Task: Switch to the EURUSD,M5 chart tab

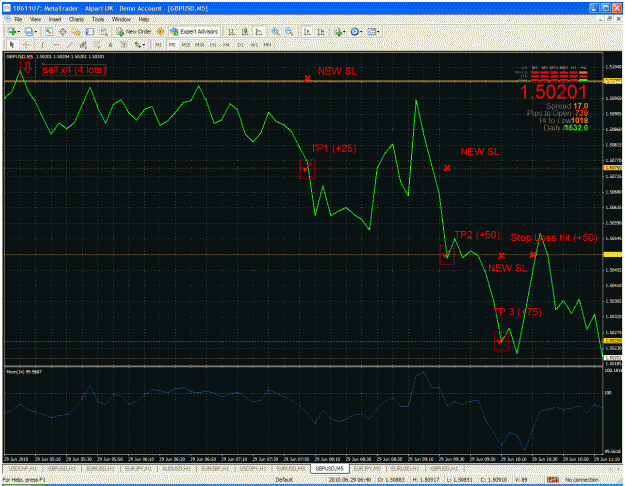Action: (291, 469)
